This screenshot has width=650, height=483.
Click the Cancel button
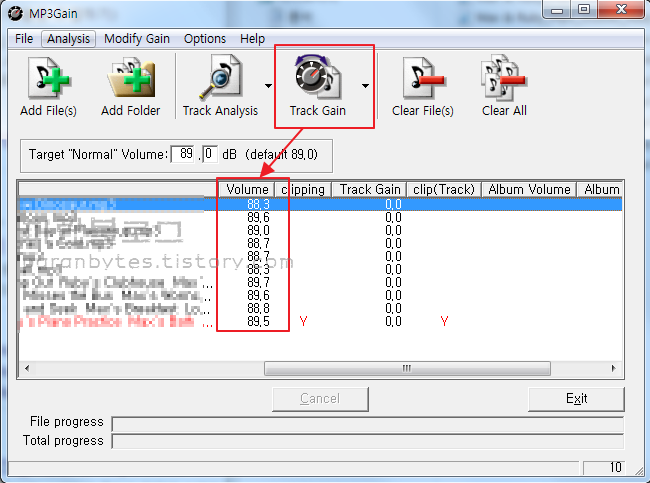click(320, 399)
